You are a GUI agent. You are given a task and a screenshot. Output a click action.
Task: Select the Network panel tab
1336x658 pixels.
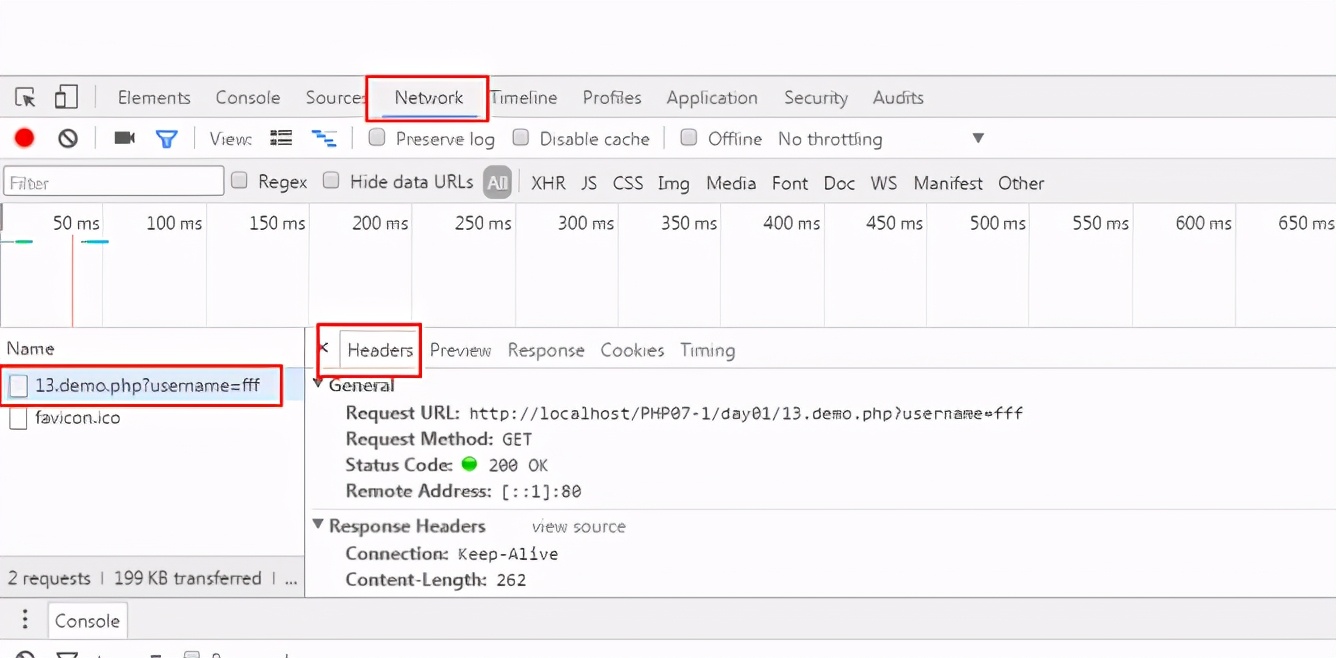pyautogui.click(x=429, y=97)
